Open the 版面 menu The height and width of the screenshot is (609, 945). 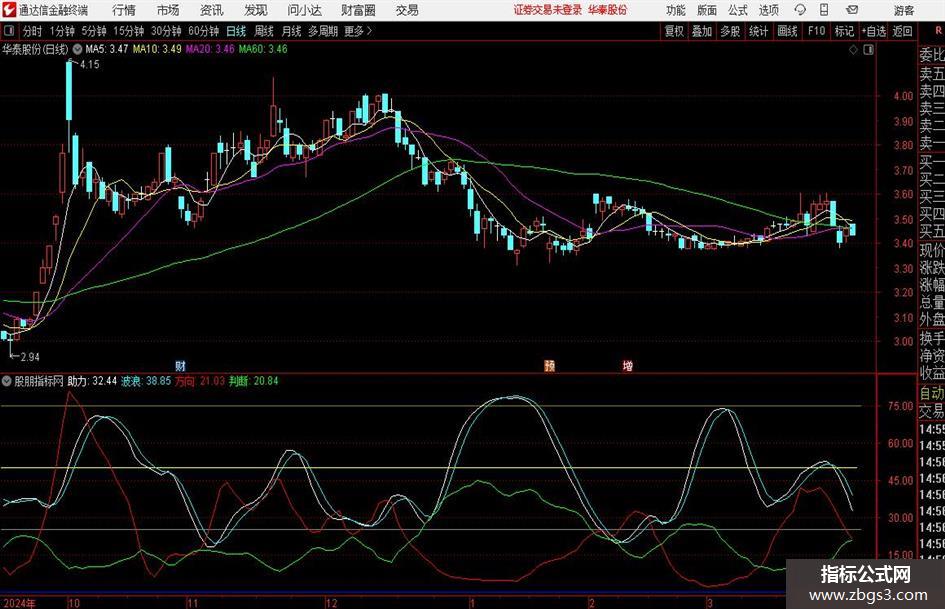[706, 10]
